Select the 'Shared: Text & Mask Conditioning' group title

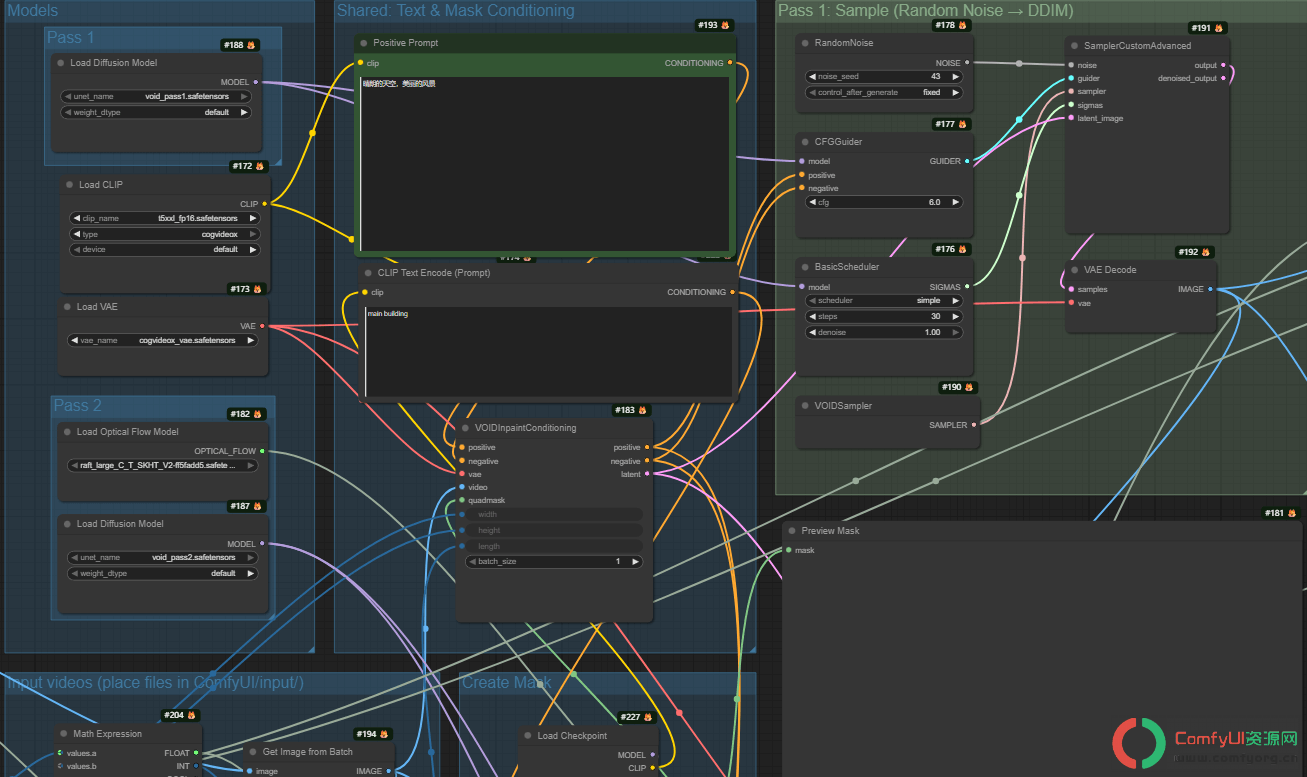click(x=456, y=11)
